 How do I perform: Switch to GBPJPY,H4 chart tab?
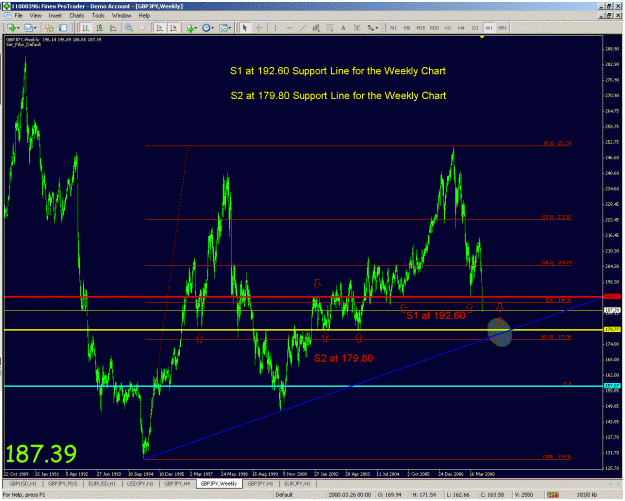(177, 483)
